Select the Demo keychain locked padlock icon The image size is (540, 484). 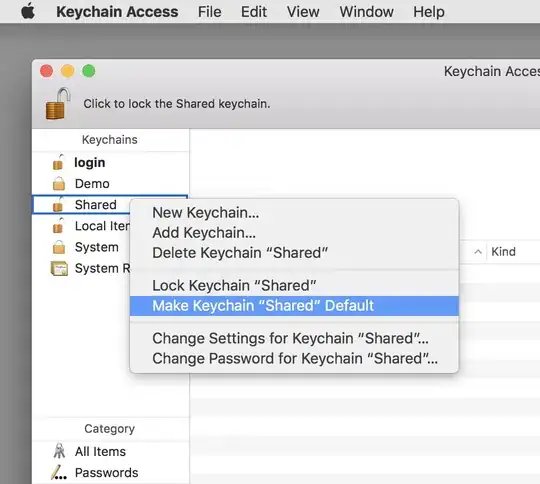point(59,184)
